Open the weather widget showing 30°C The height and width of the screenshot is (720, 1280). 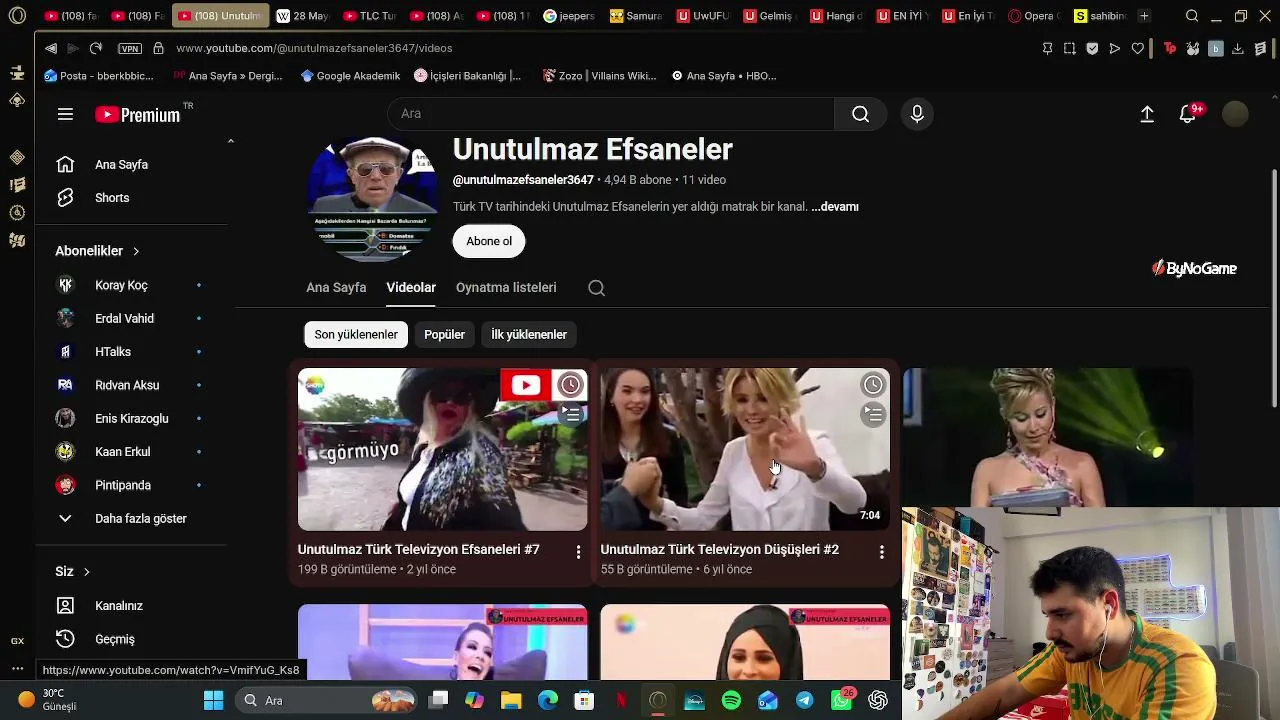coord(48,700)
